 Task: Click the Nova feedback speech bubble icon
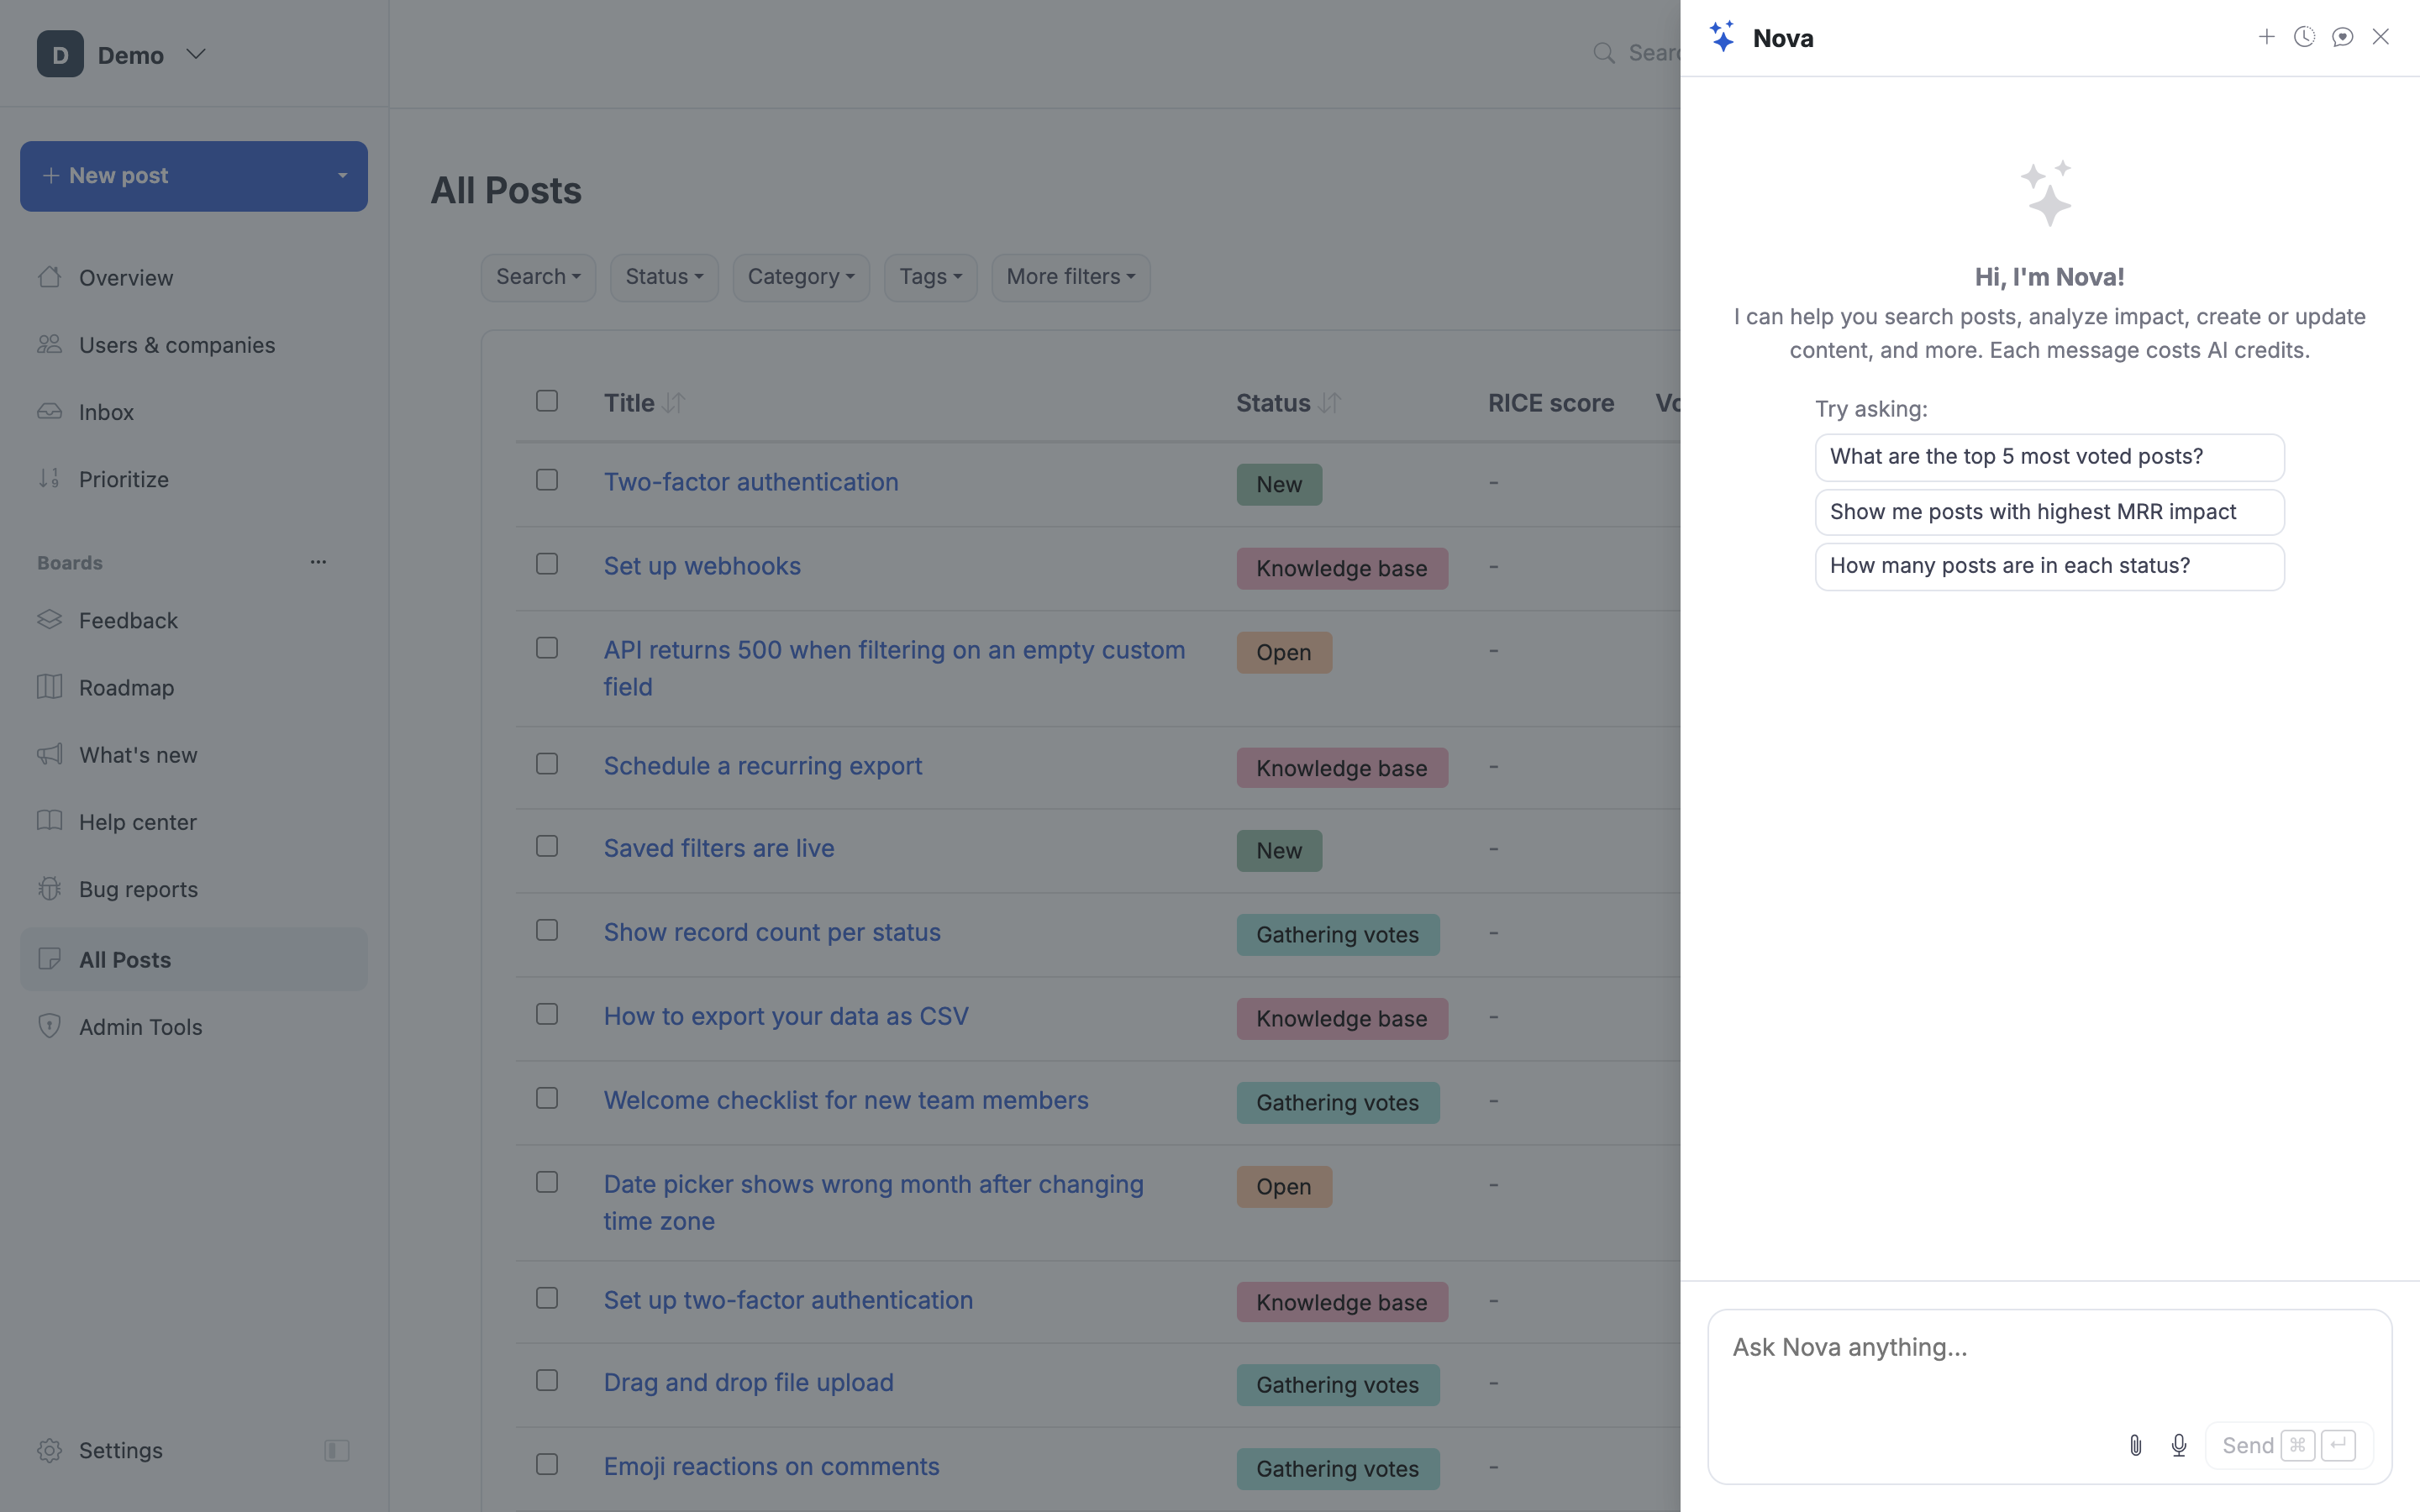(x=2342, y=37)
